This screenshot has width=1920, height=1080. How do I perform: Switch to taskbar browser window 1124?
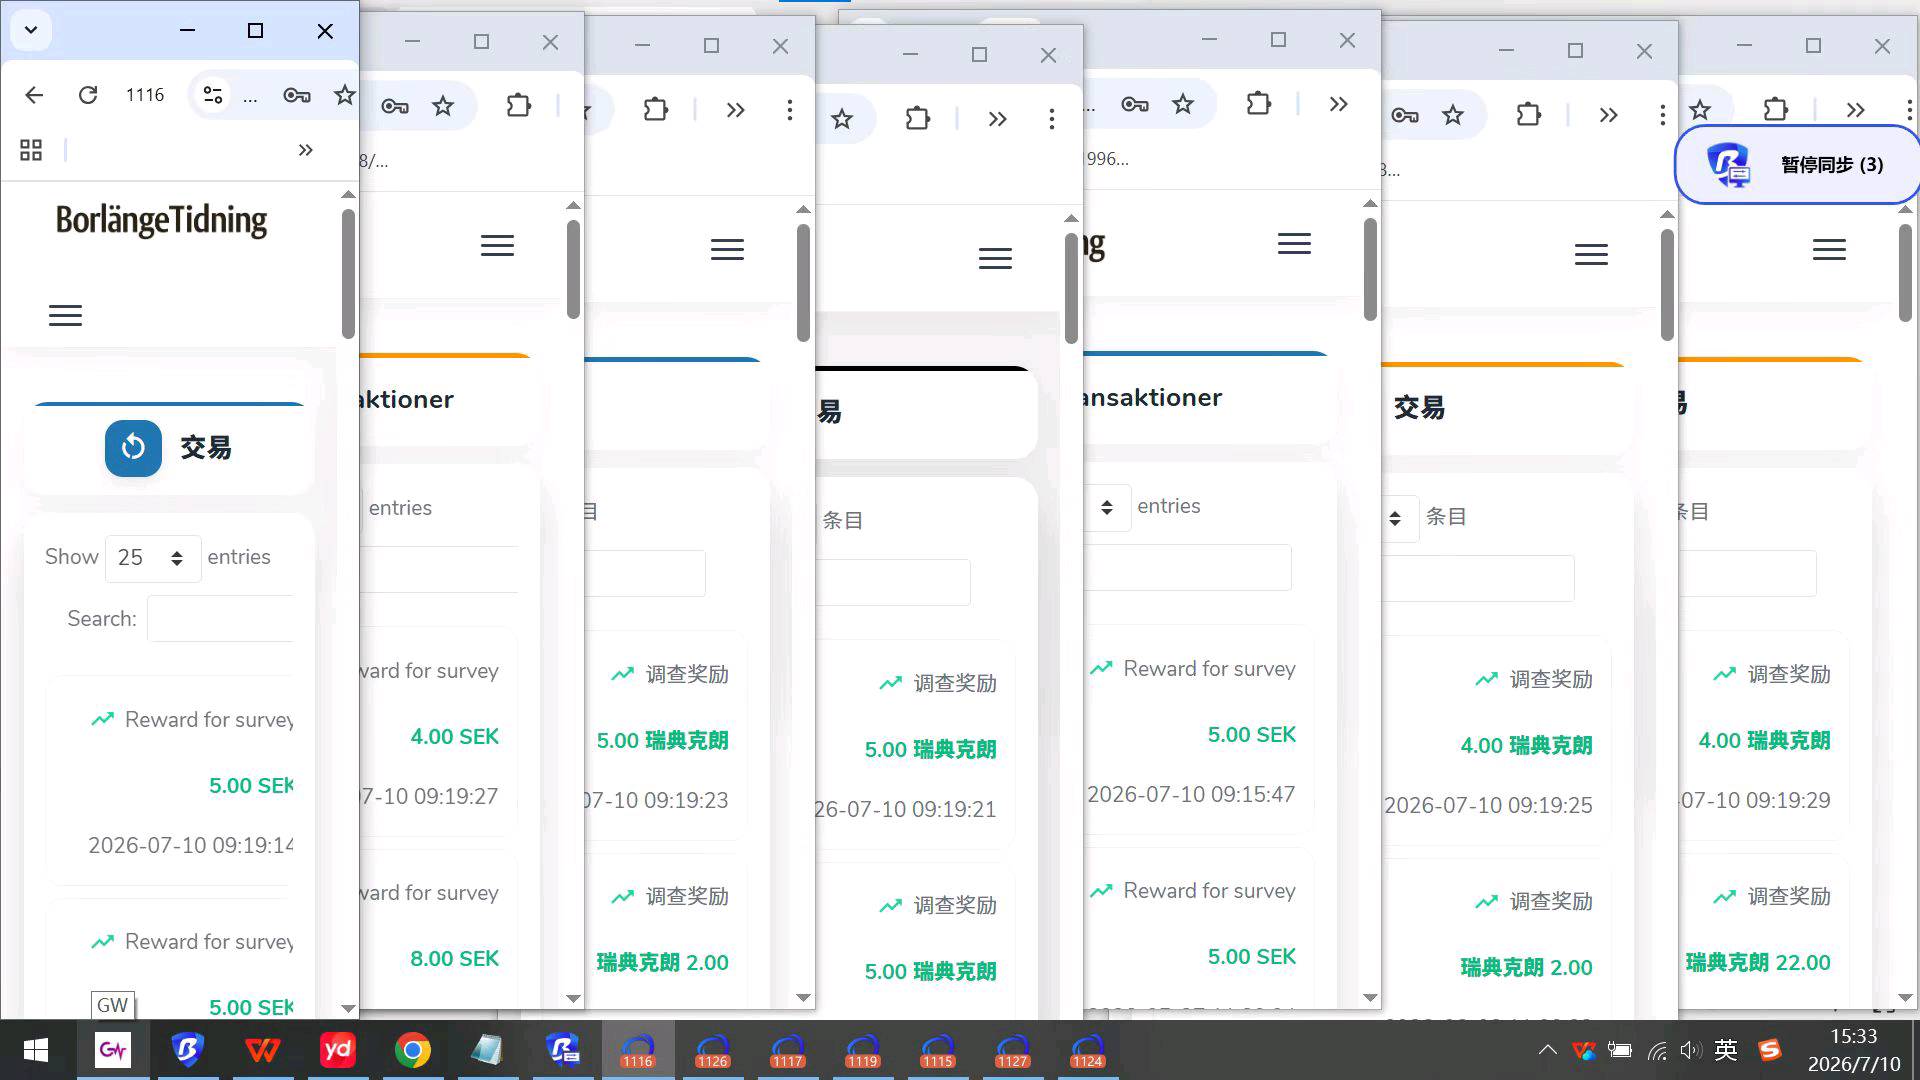(1087, 1051)
